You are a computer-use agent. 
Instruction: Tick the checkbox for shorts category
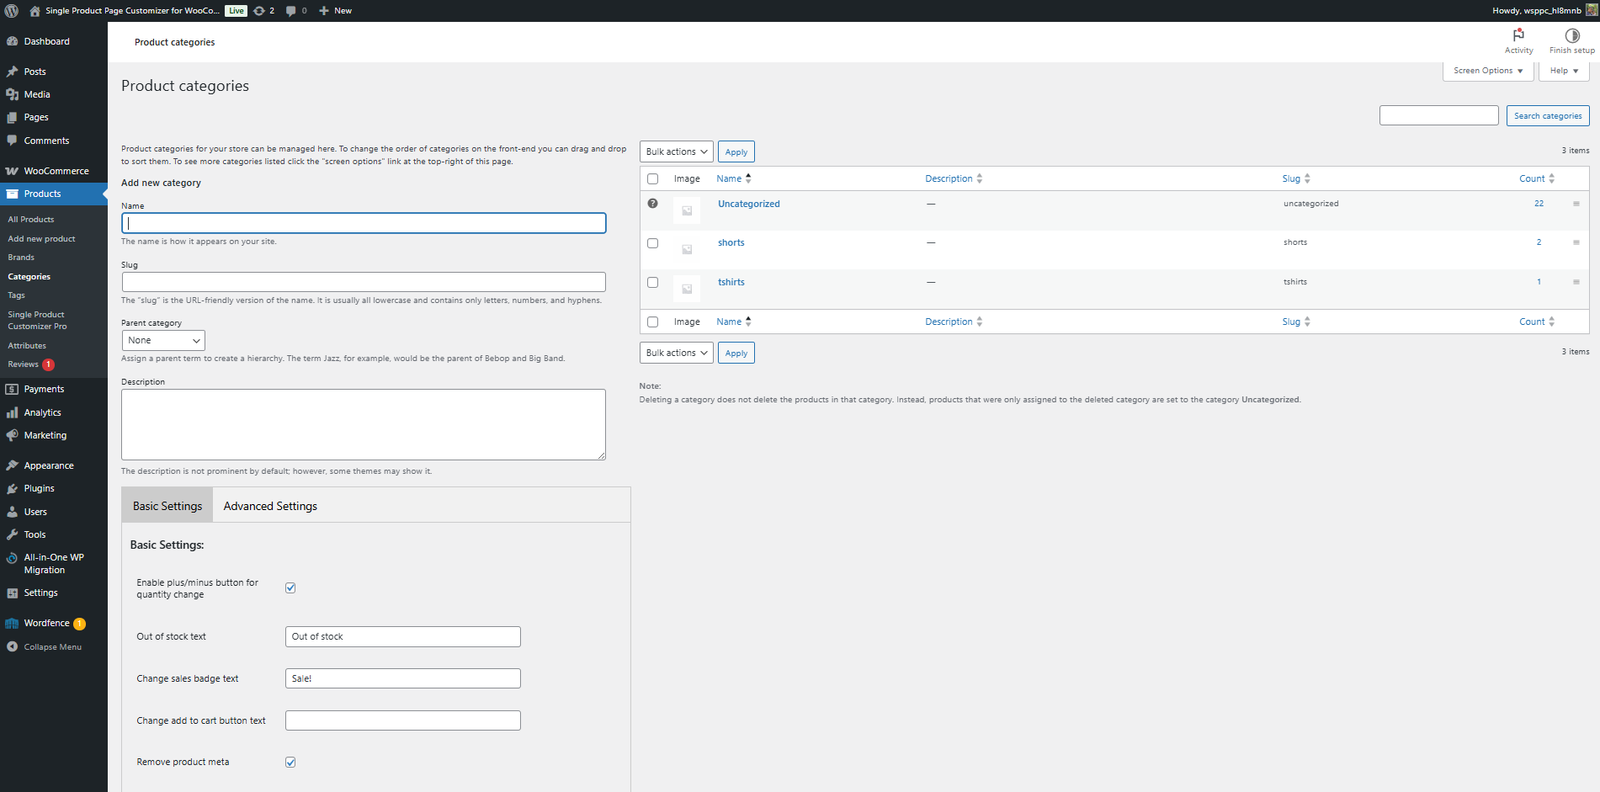tap(653, 243)
